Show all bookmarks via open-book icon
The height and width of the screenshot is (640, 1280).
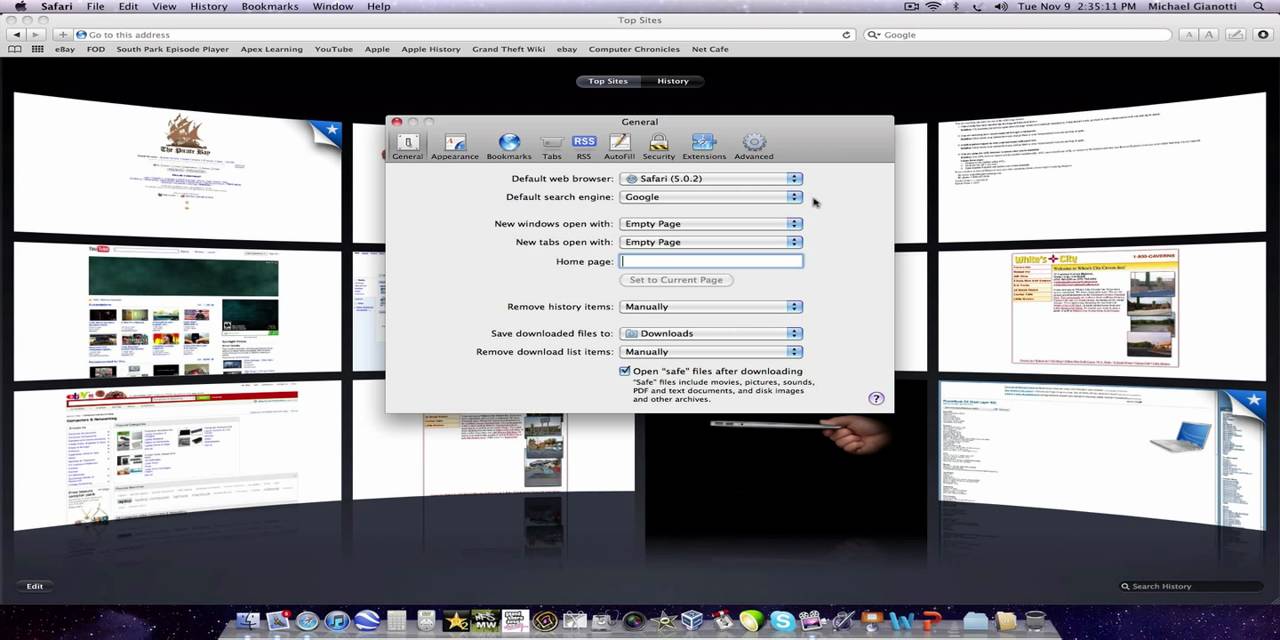pos(15,49)
